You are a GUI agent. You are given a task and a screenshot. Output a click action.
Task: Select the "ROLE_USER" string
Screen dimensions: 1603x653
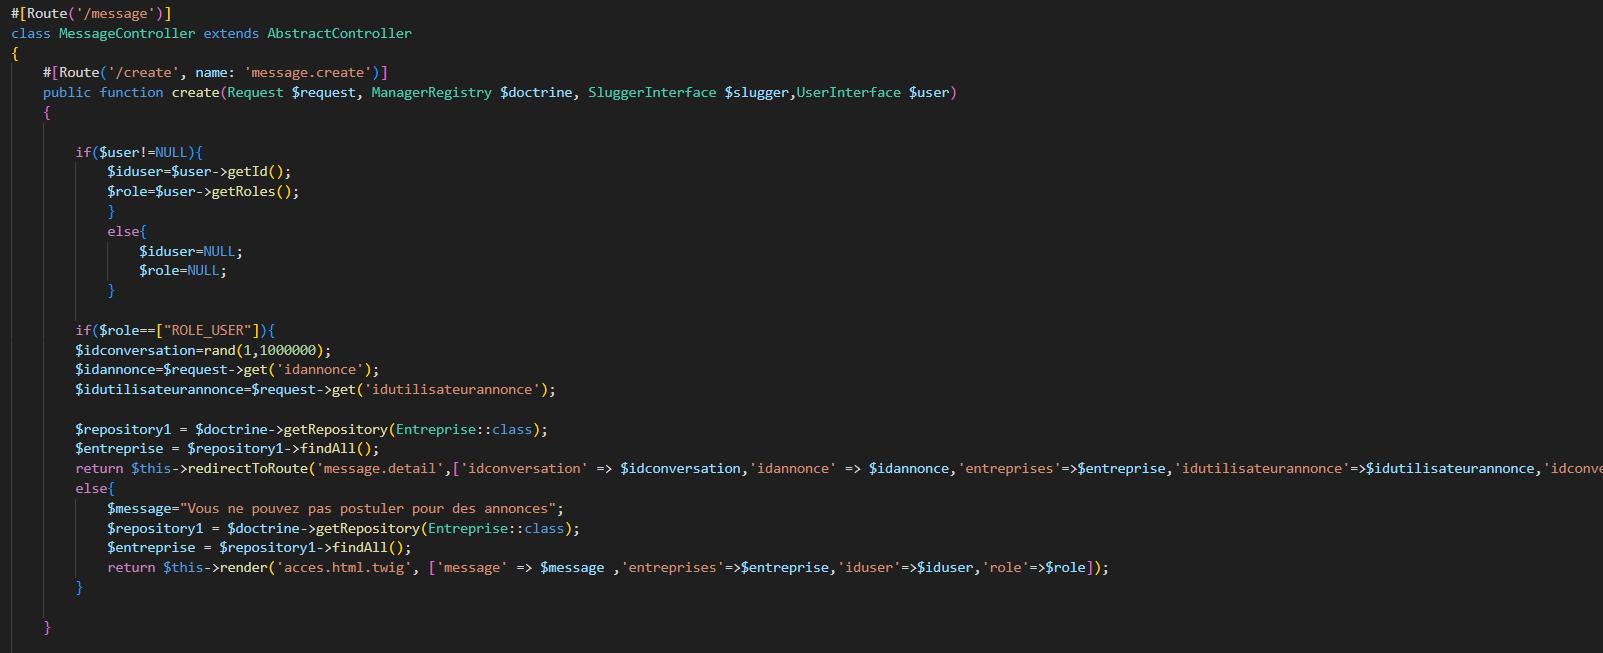207,330
